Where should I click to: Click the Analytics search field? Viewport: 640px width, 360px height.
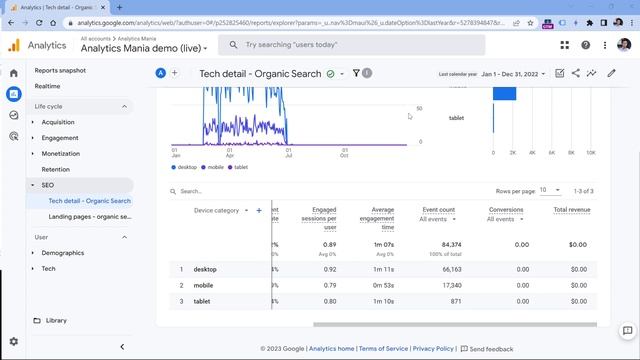351,45
